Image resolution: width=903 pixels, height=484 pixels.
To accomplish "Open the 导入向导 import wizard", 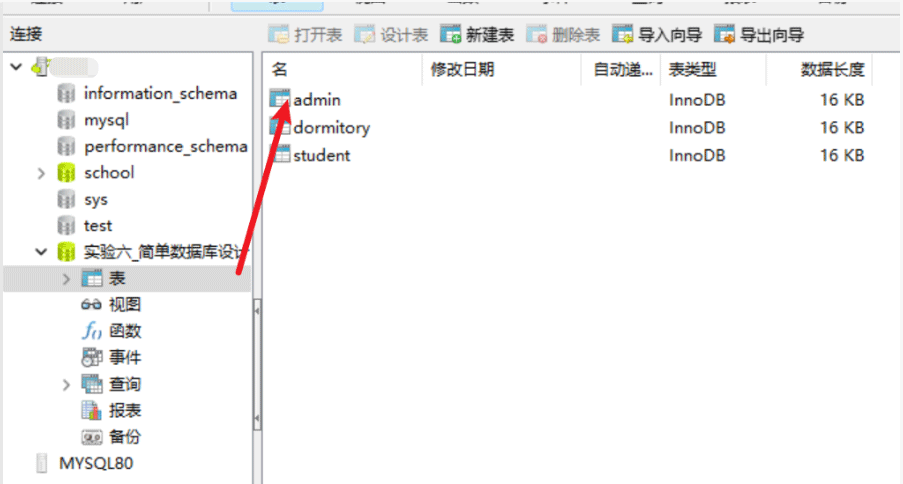I will (x=657, y=35).
